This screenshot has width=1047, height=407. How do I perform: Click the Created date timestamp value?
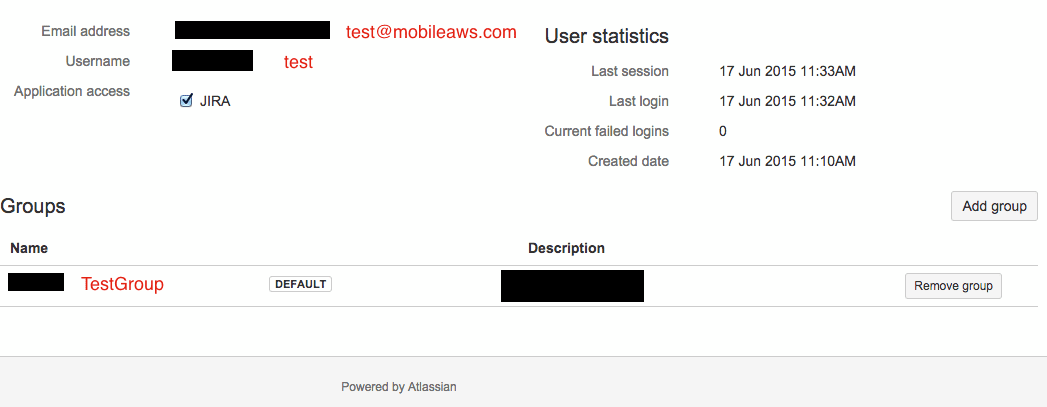pos(787,161)
